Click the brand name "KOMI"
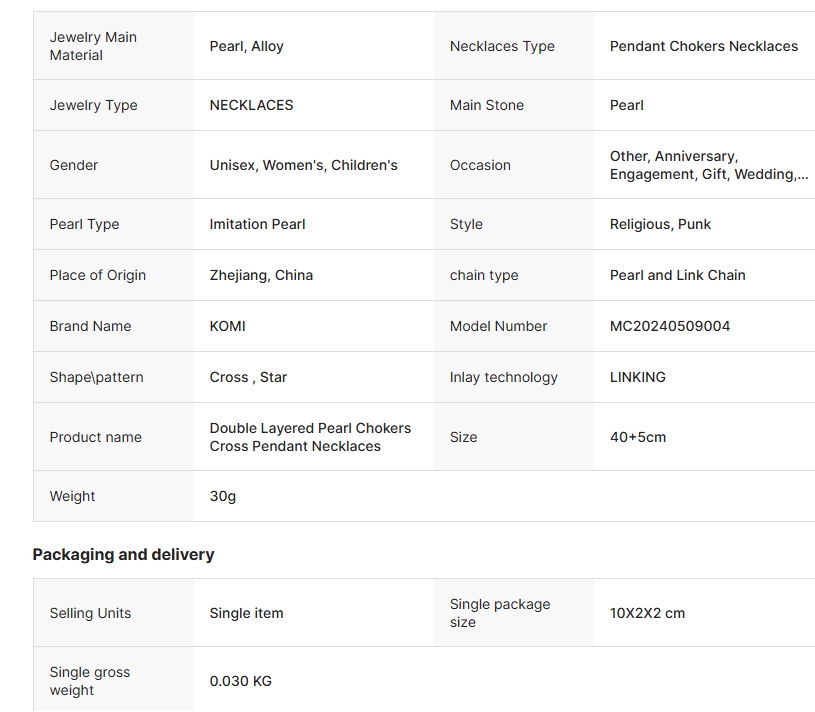Screen dimensions: 815x712 (x=227, y=326)
